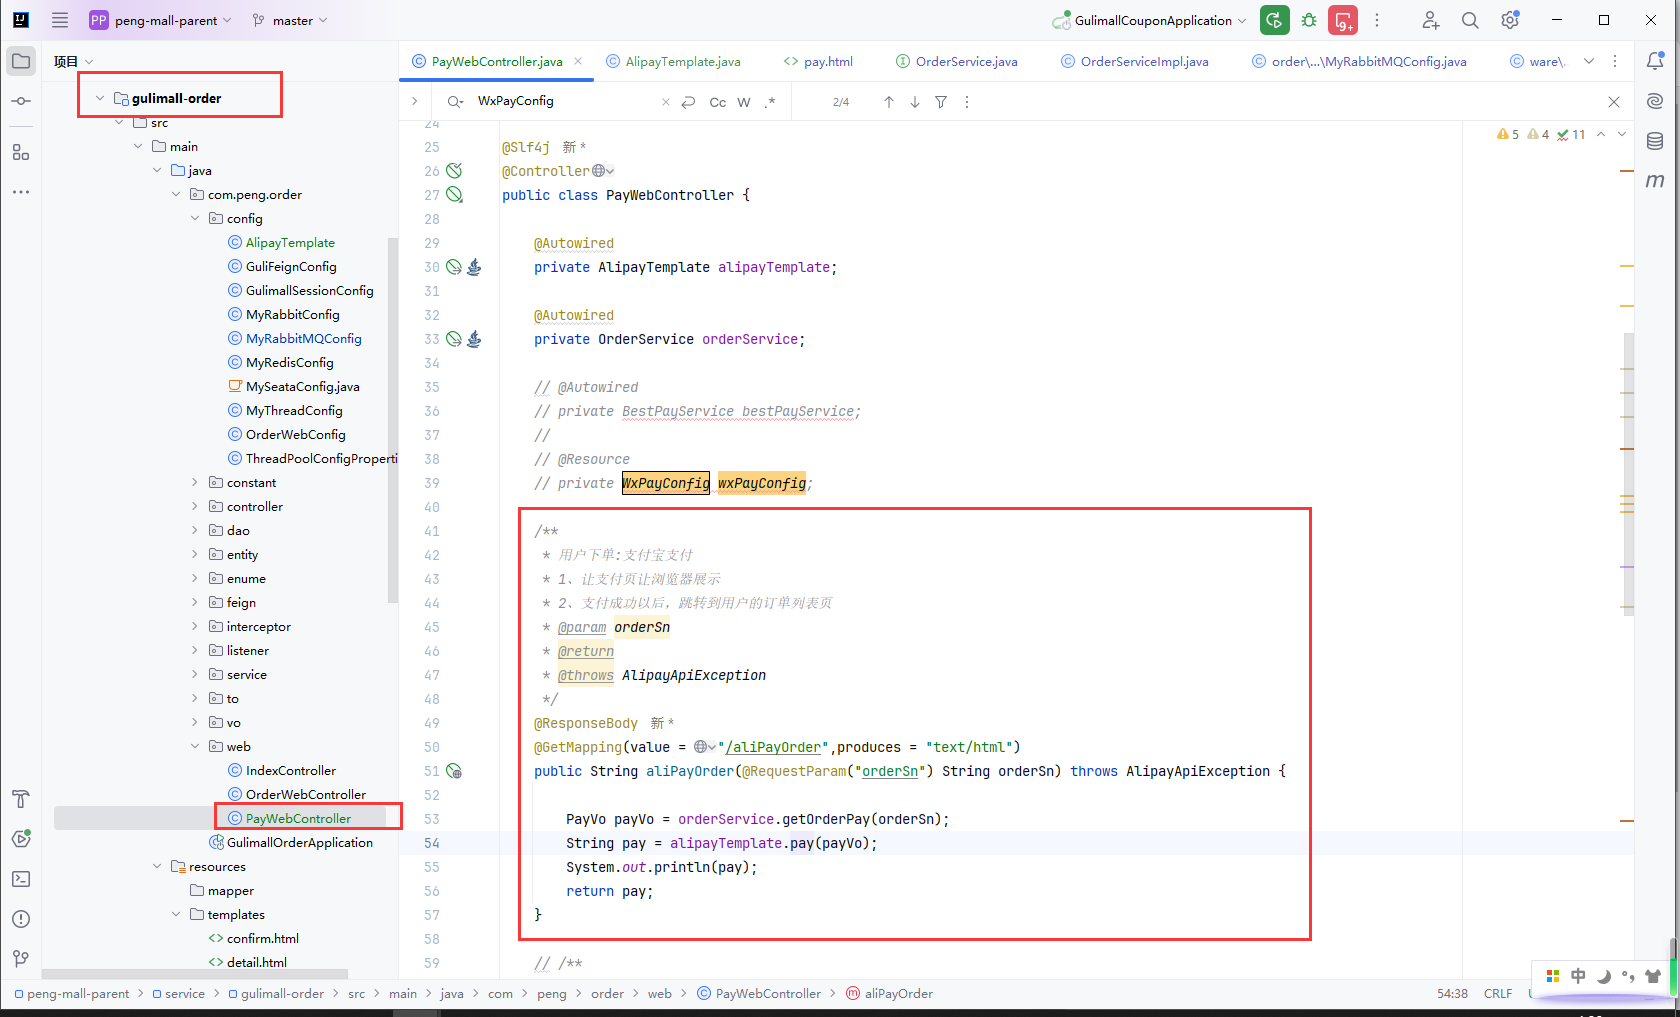1680x1017 pixels.
Task: Show hidden editor tabs dropdown
Action: (x=1589, y=61)
